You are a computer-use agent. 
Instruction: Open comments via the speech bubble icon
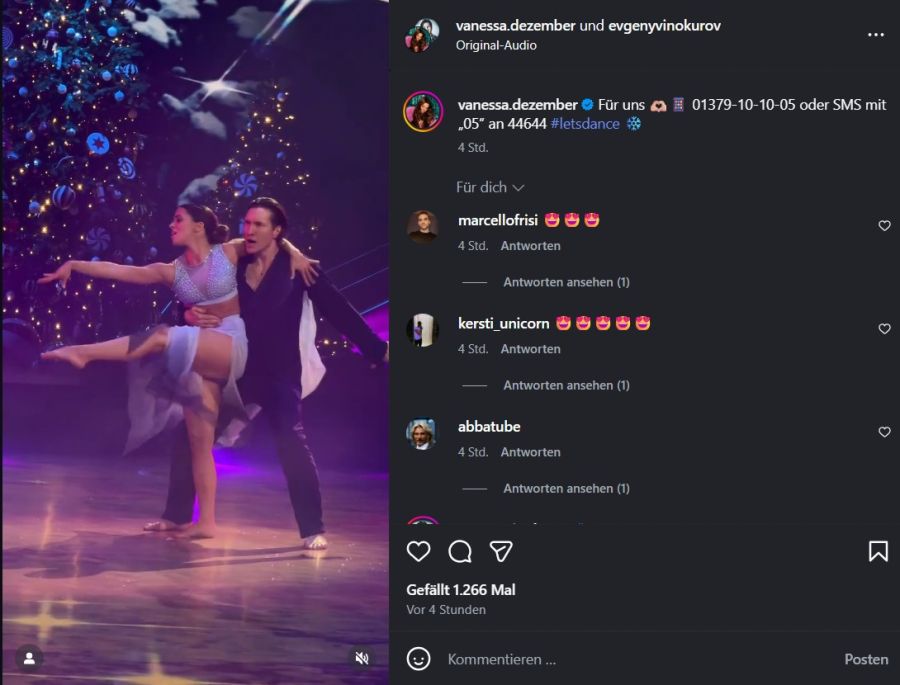[460, 551]
